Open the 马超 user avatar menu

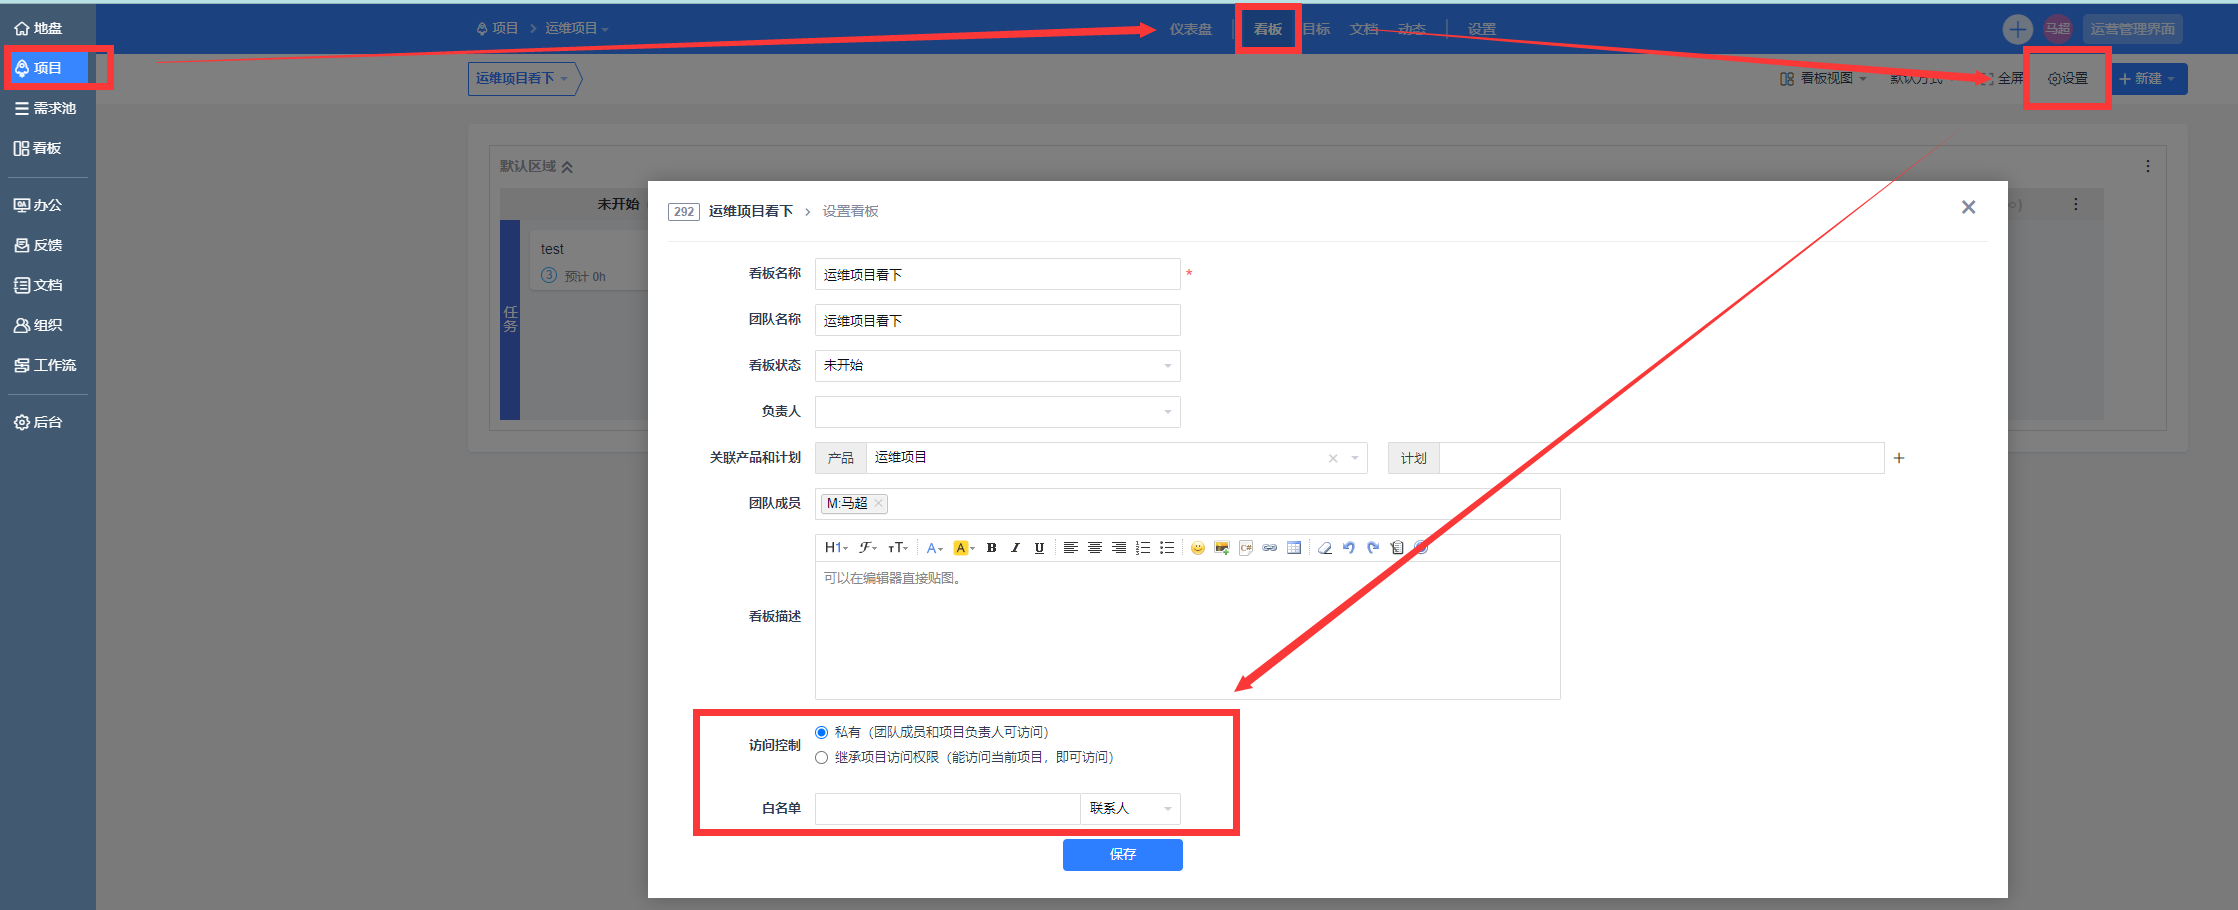tap(2057, 29)
